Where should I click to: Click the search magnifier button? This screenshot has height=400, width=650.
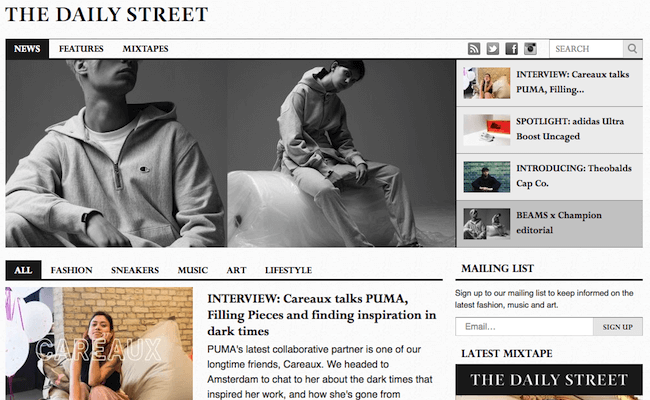coord(633,48)
